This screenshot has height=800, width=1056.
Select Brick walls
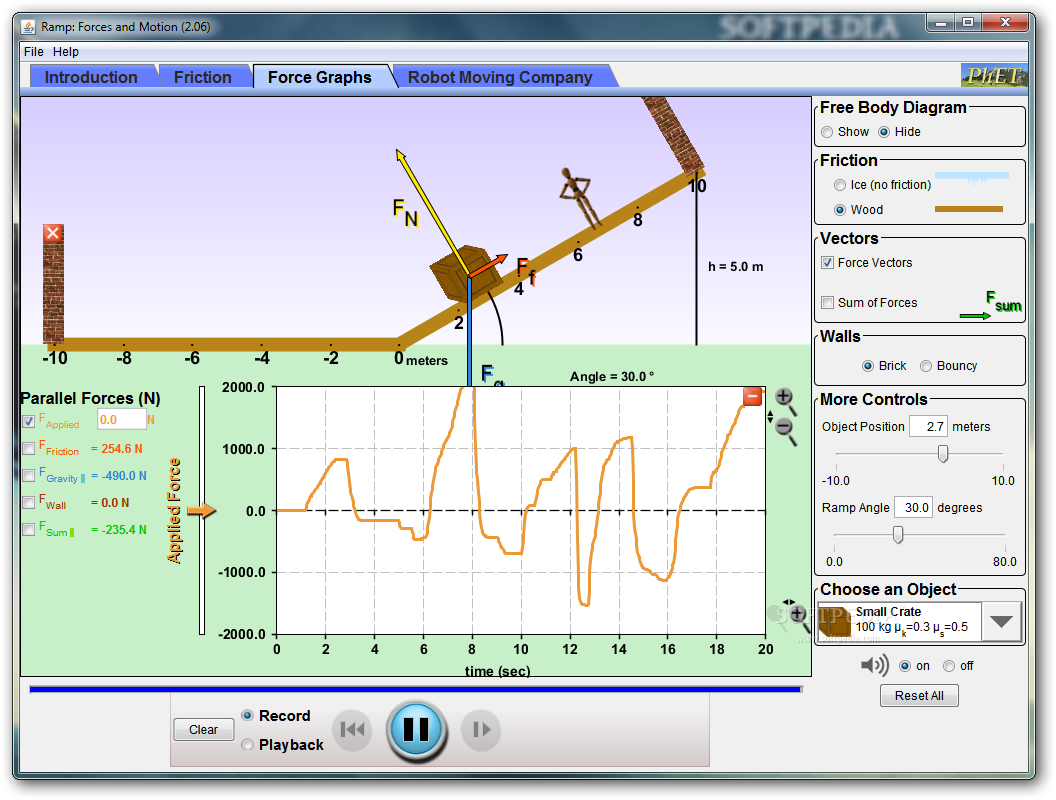[x=868, y=366]
